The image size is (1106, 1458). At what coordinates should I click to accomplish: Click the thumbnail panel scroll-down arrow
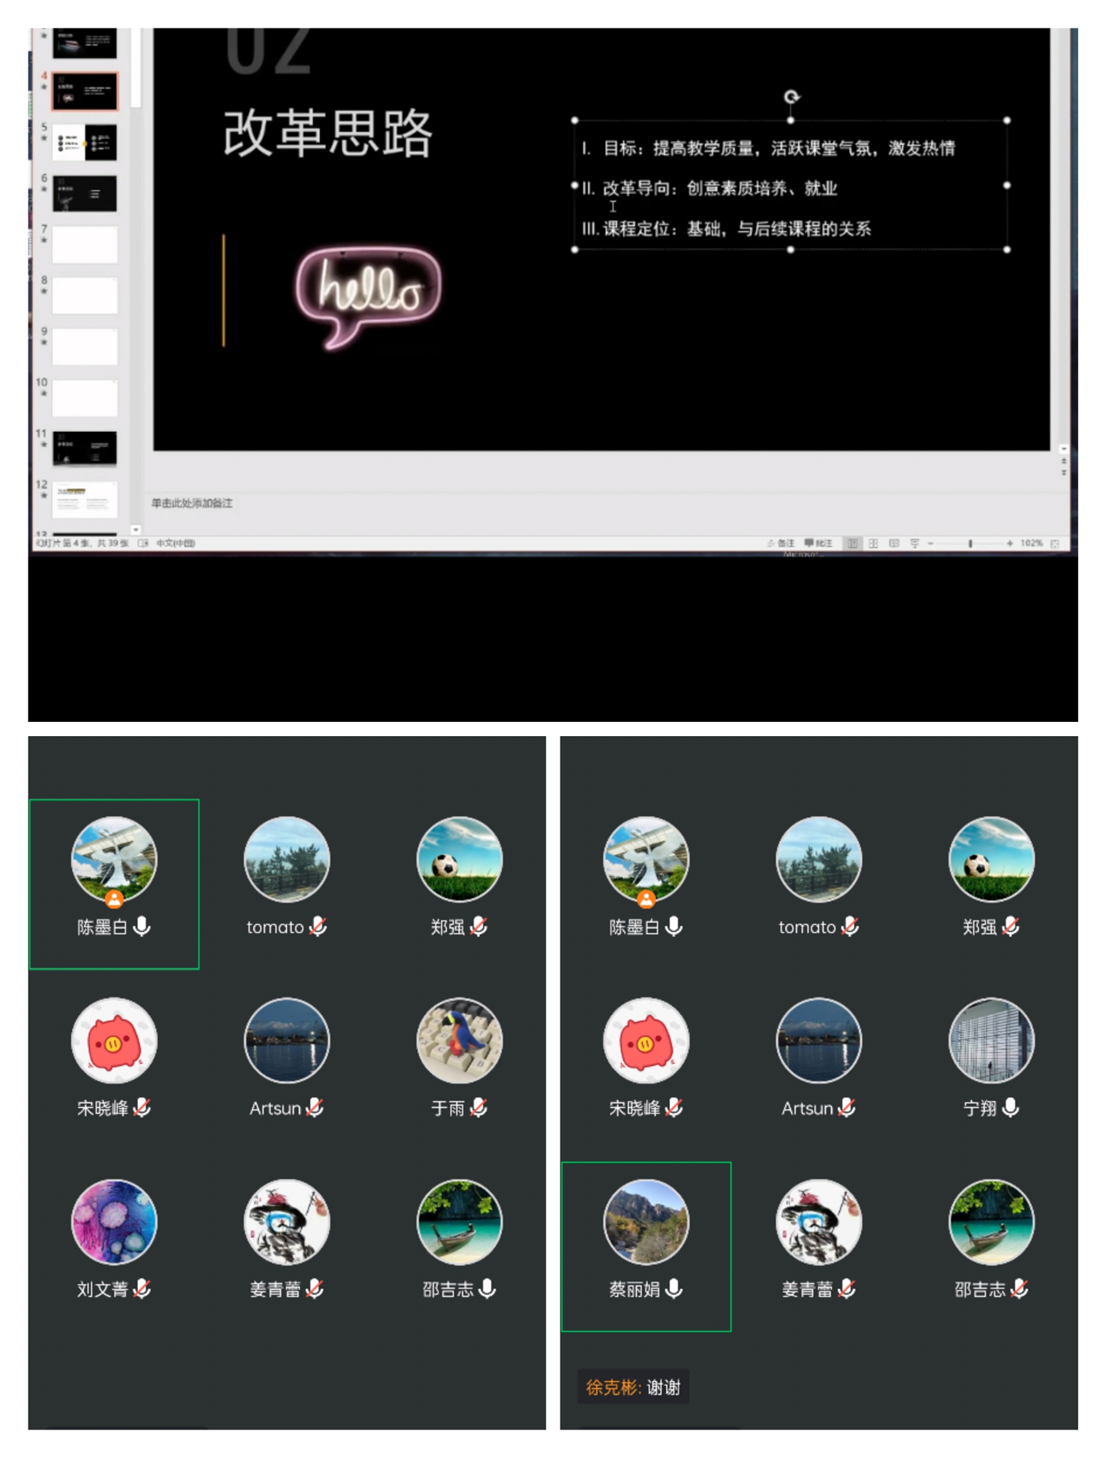[x=135, y=530]
